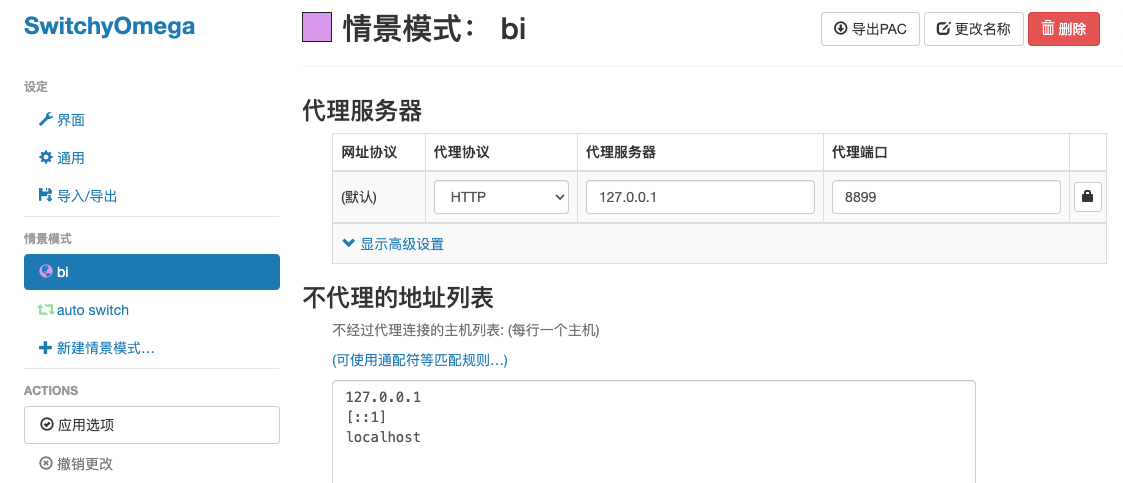
Task: Click the 导出PAC button
Action: coord(870,29)
